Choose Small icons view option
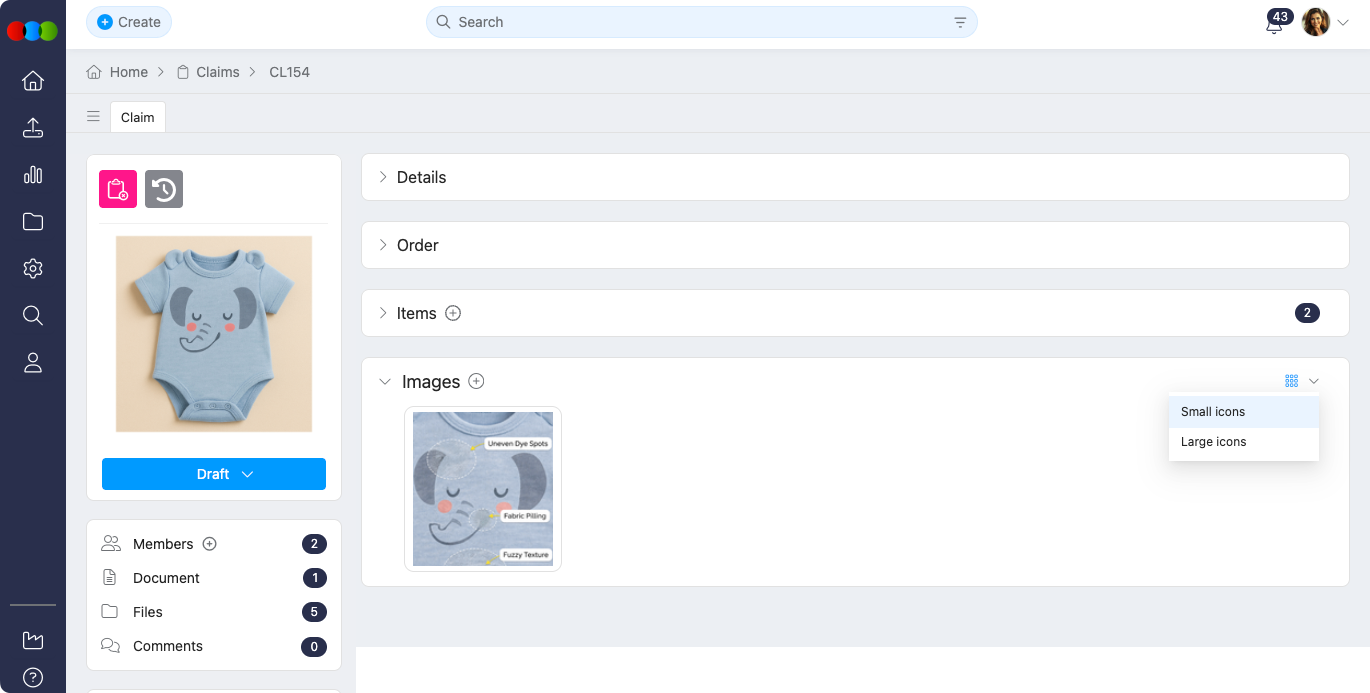 pos(1213,412)
